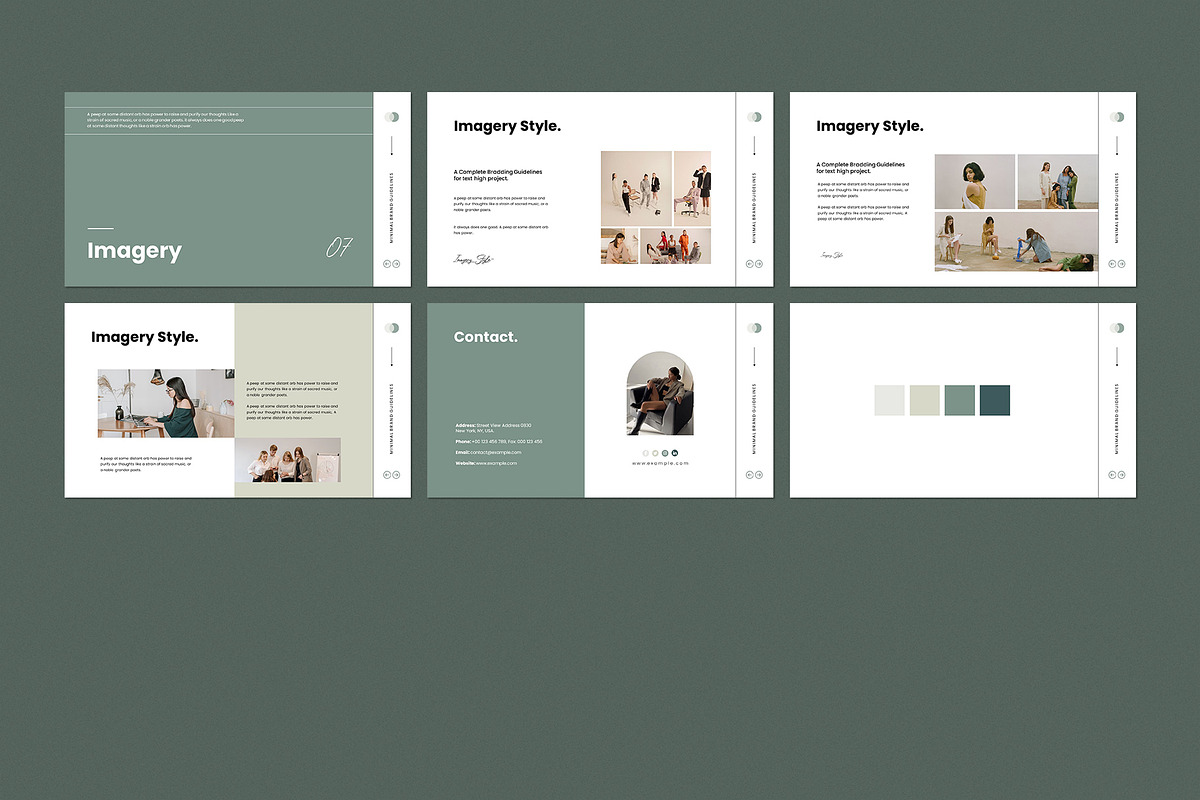Image resolution: width=1200 pixels, height=800 pixels.
Task: Open the www.example.com link below arch photo
Action: (660, 464)
